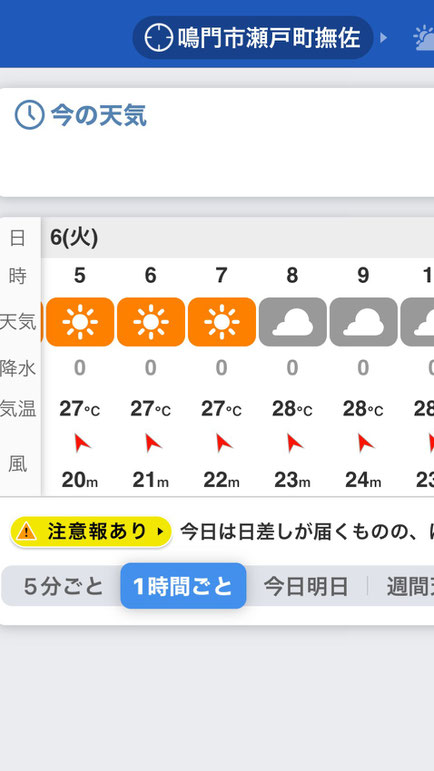The width and height of the screenshot is (434, 771).
Task: Select the sunny icon for 6 o'clock
Action: [x=151, y=322]
